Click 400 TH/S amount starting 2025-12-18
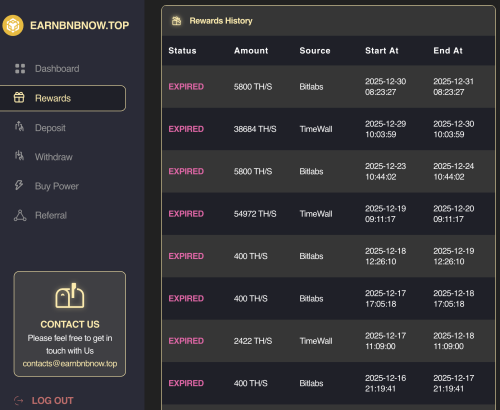 250,256
